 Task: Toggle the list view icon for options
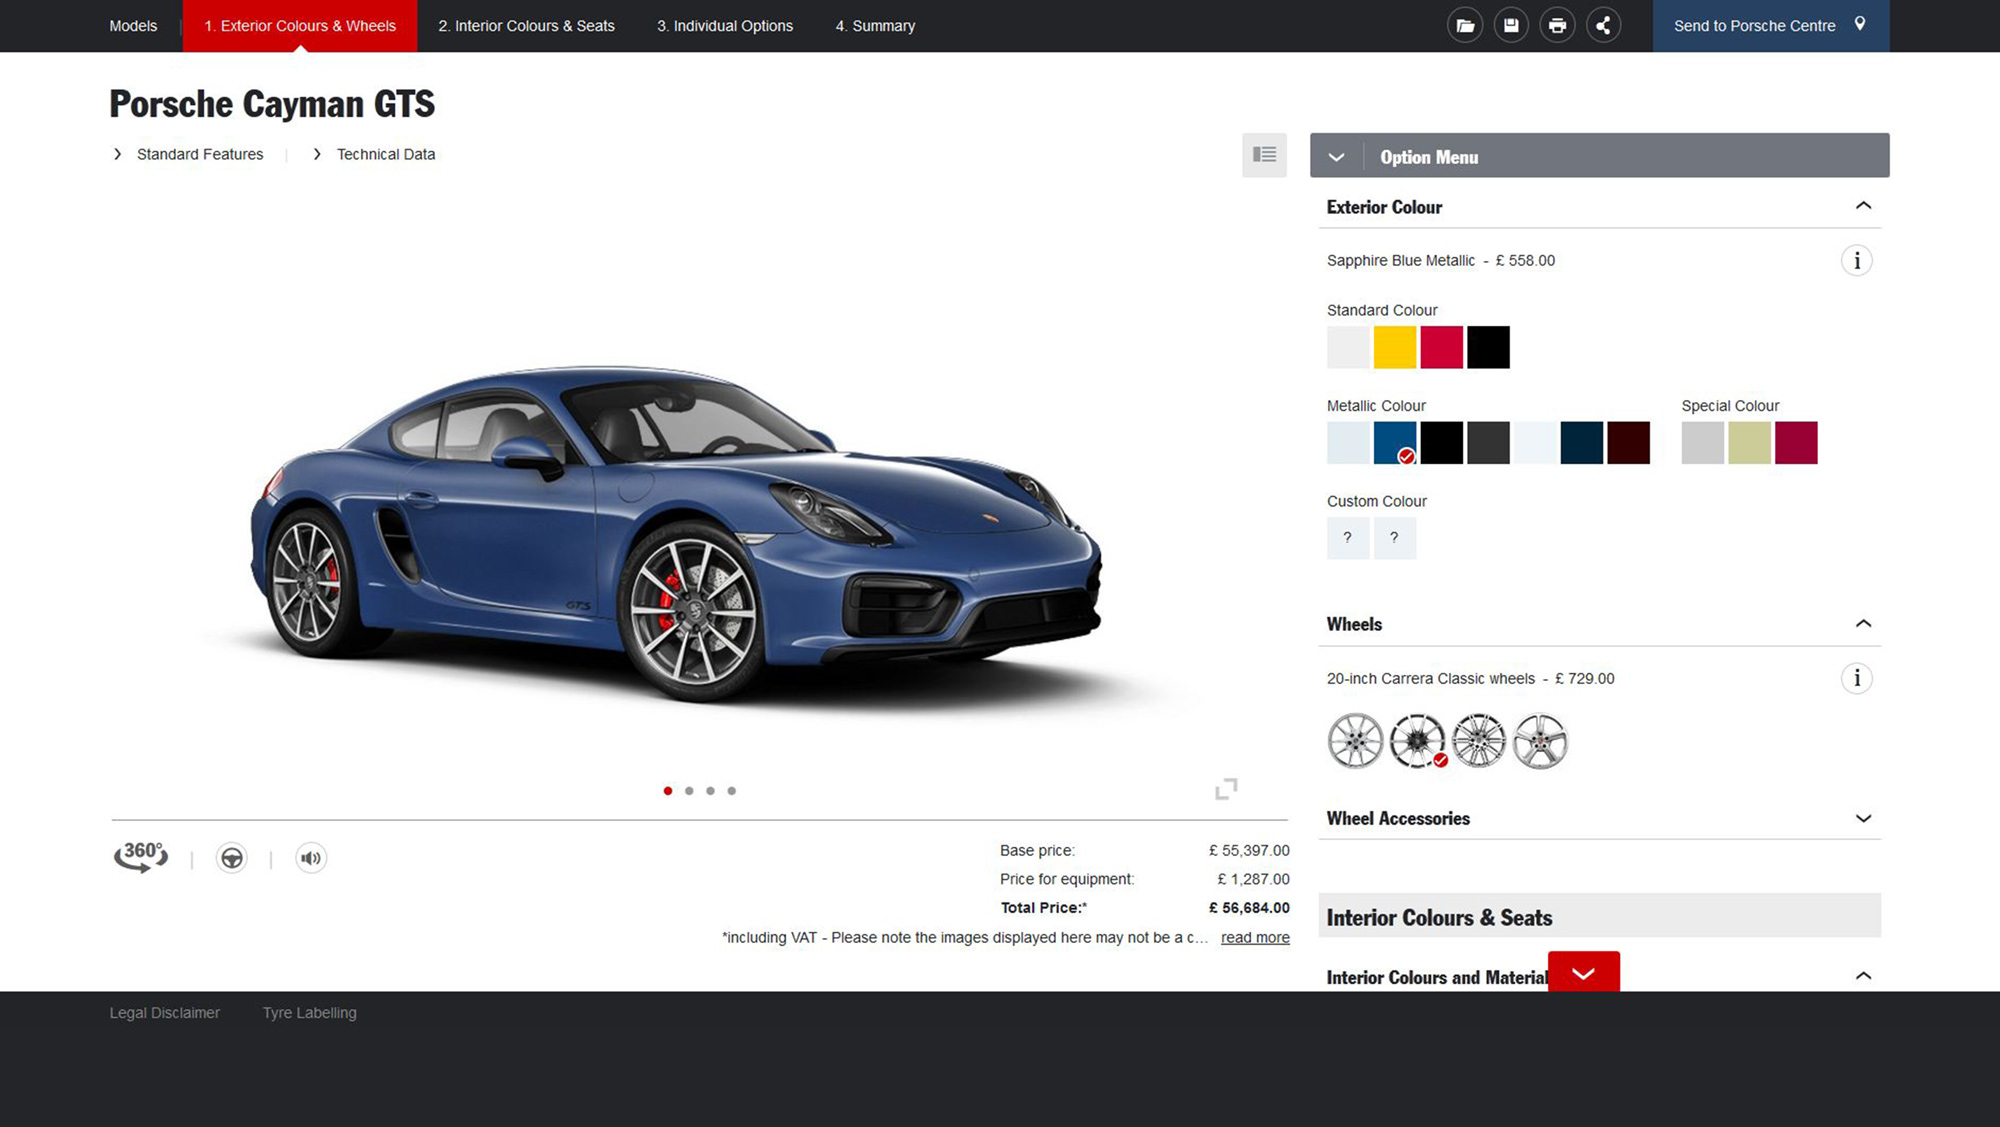[1264, 155]
